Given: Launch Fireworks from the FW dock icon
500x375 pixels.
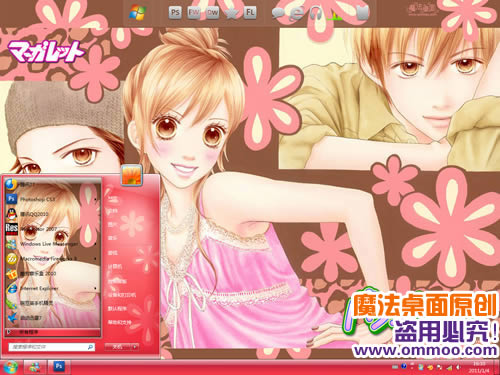Looking at the screenshot, I should pos(194,13).
